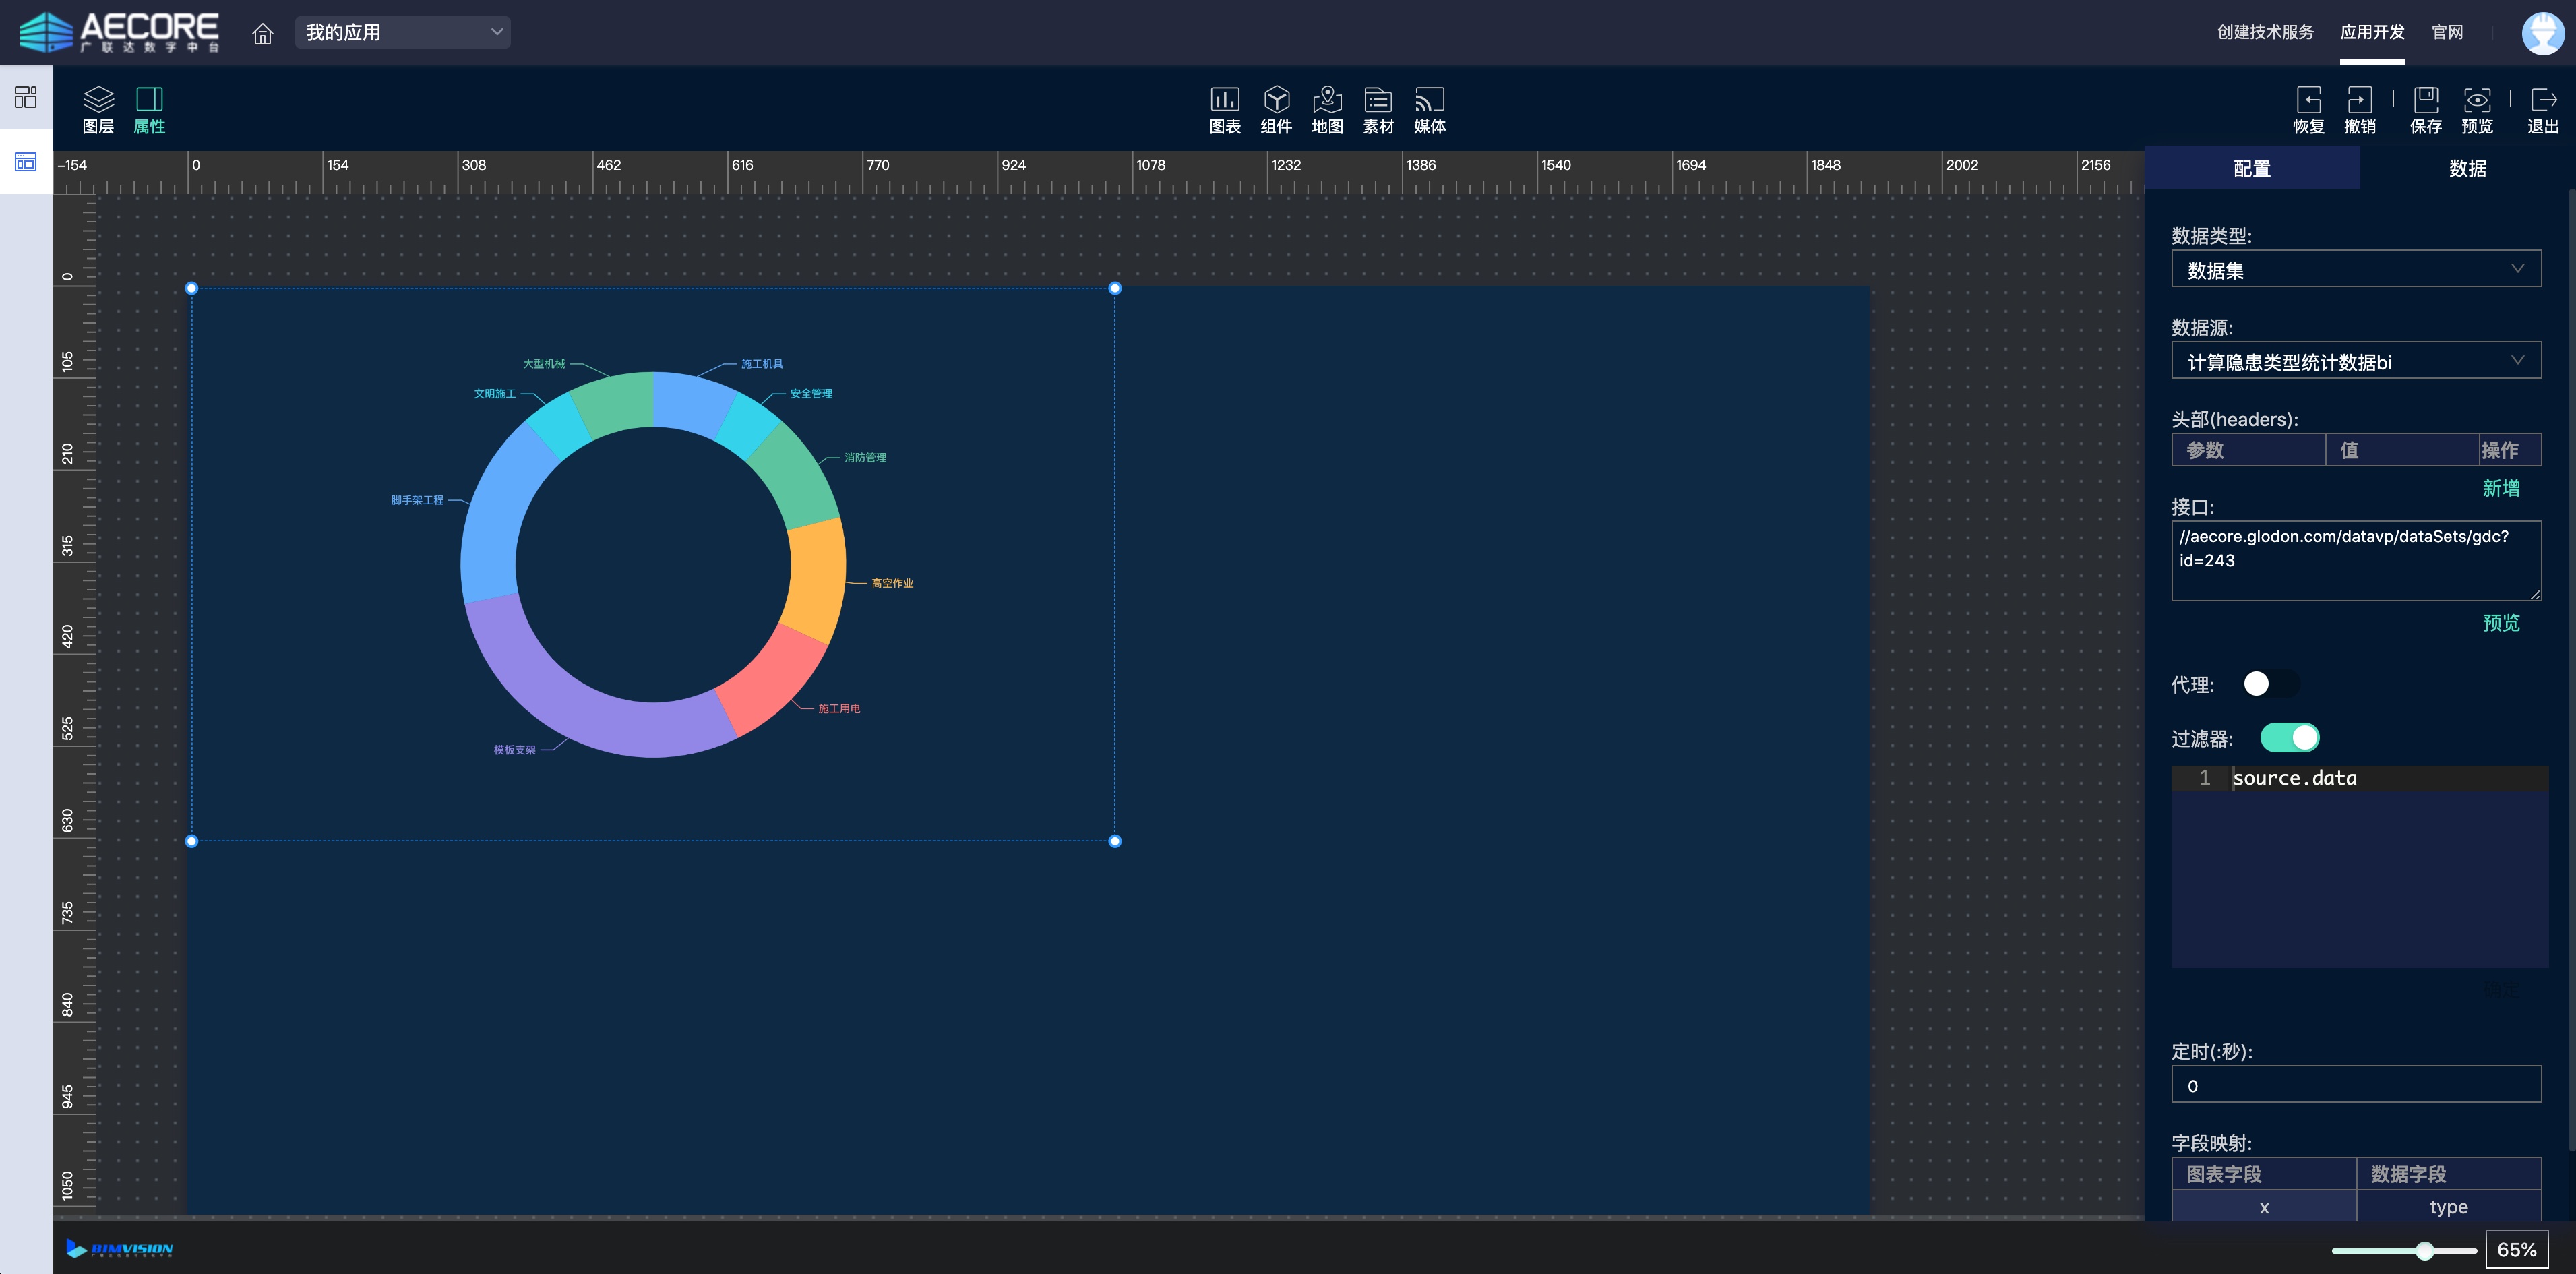Click the green 预览 link below 接口
This screenshot has width=2576, height=1274.
point(2500,623)
